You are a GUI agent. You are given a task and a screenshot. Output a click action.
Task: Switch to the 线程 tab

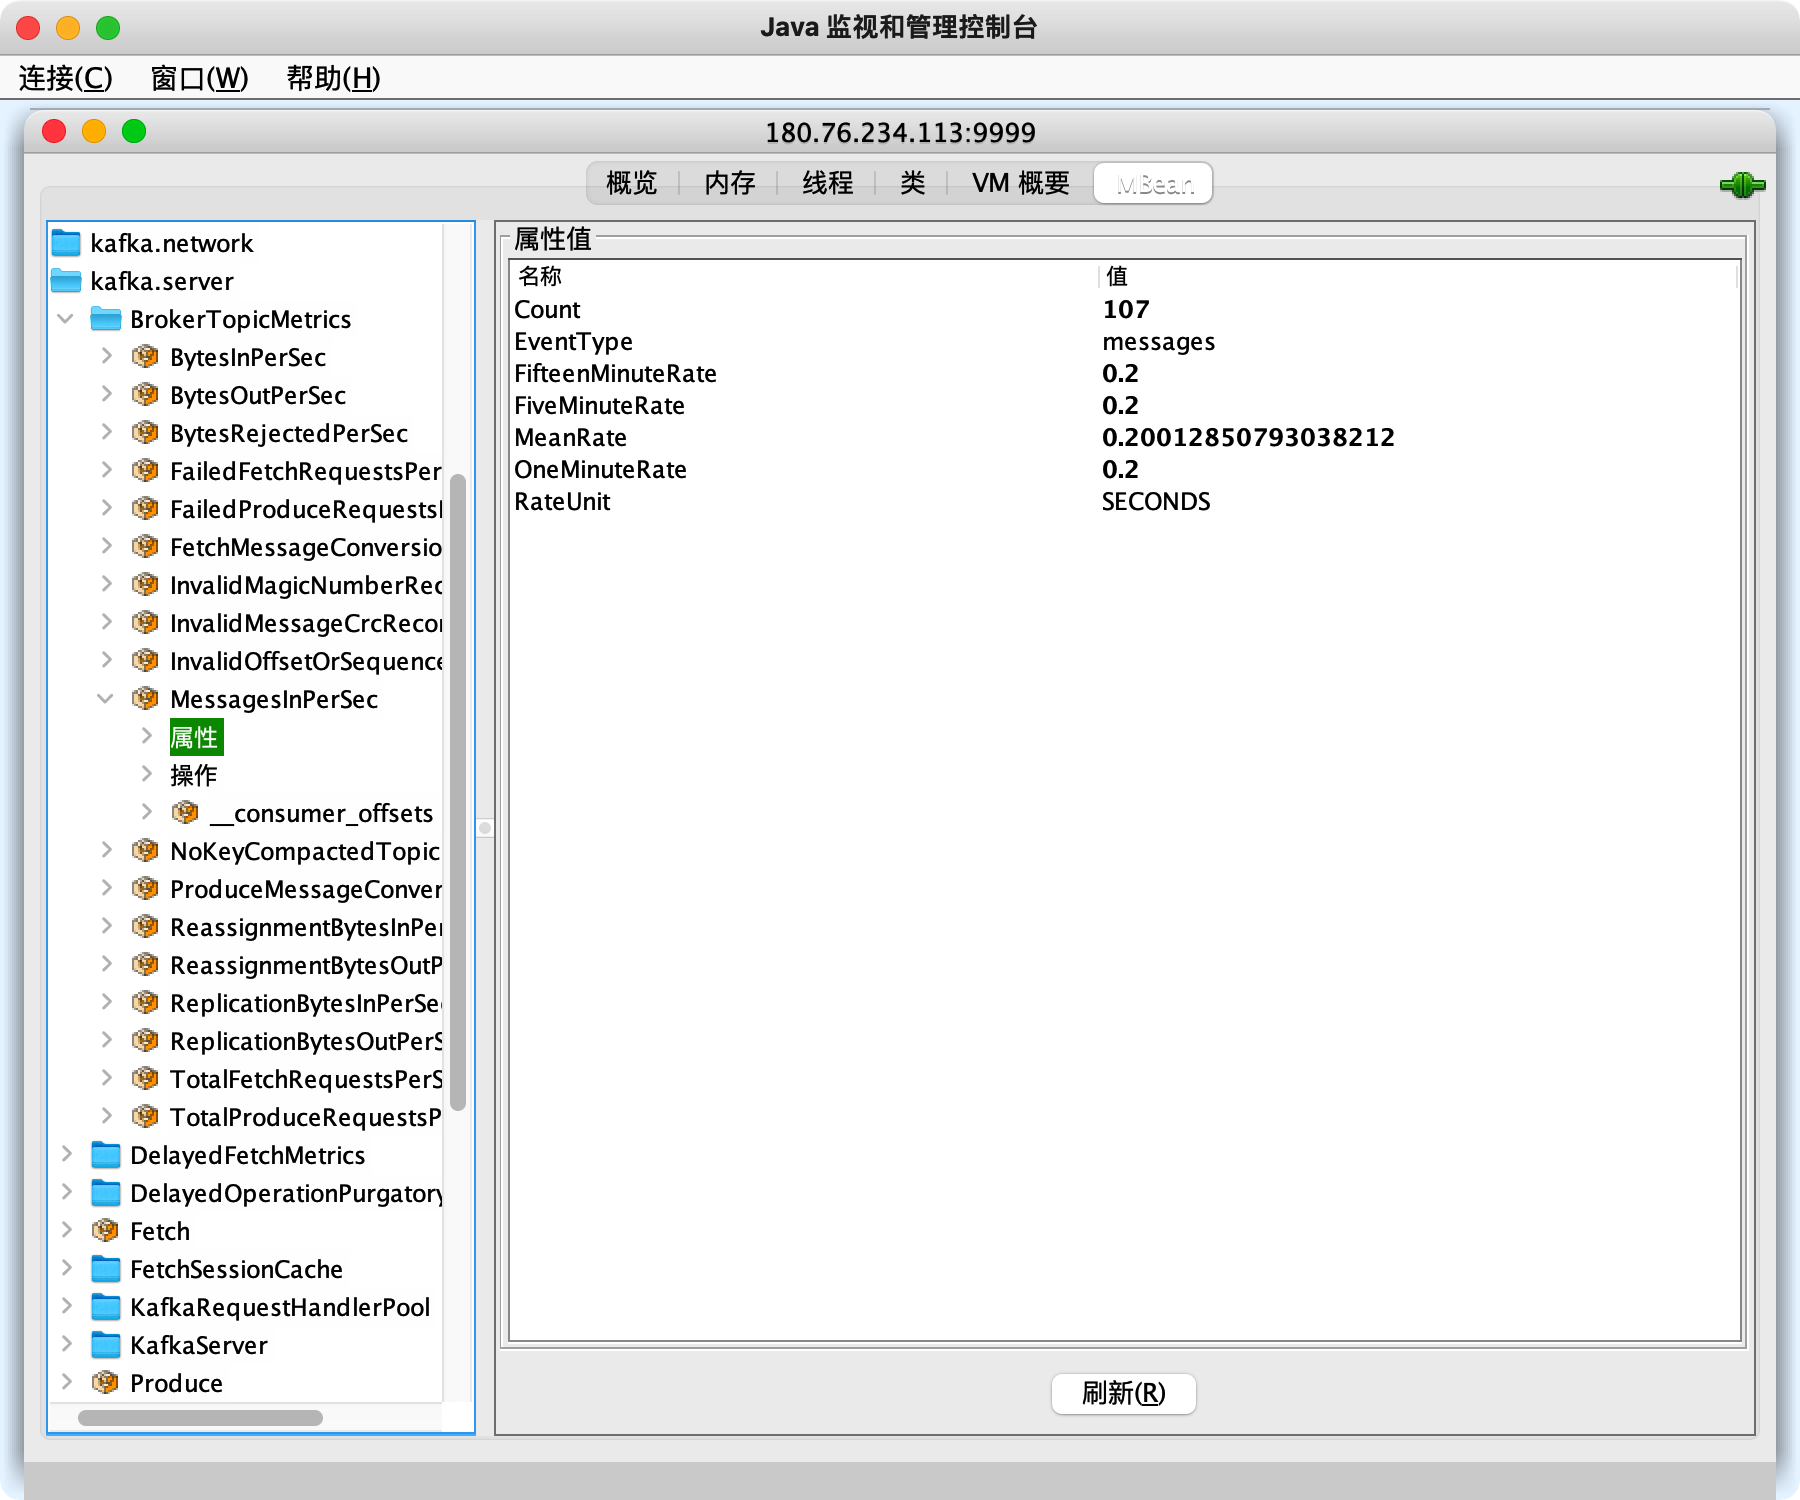[828, 183]
